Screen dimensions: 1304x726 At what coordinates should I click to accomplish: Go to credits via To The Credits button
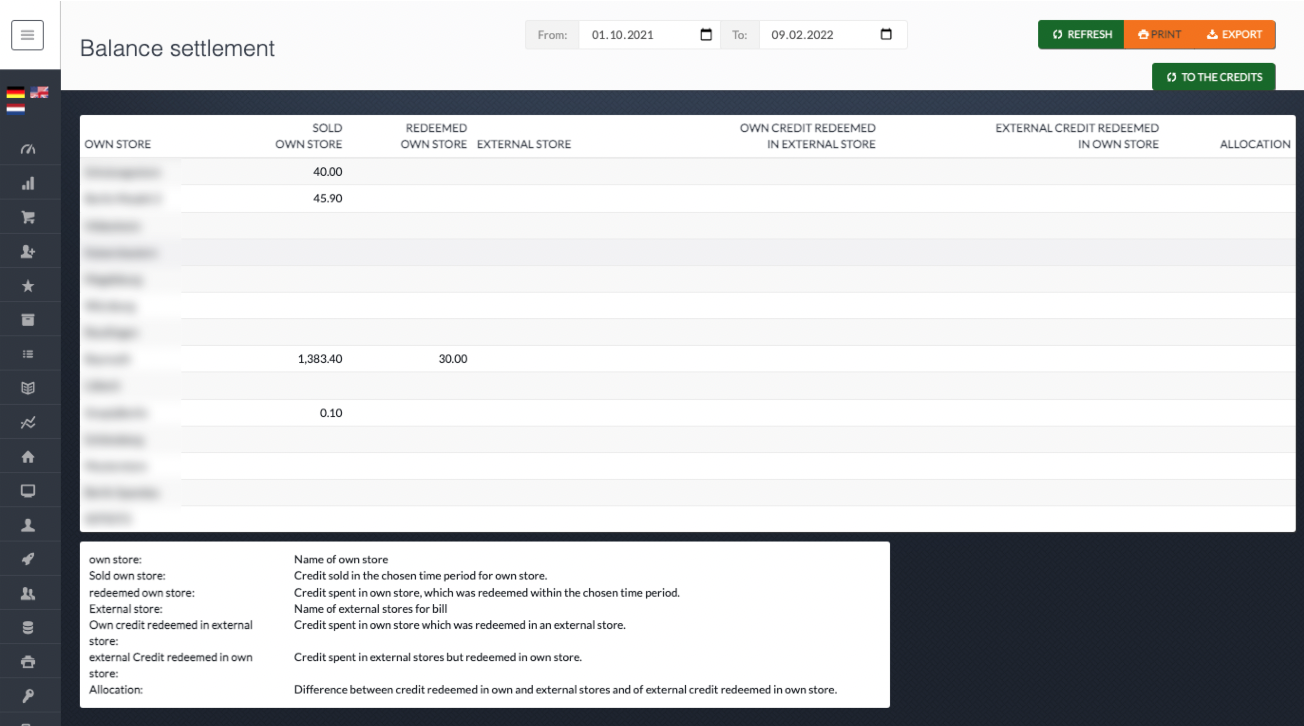coord(1213,77)
